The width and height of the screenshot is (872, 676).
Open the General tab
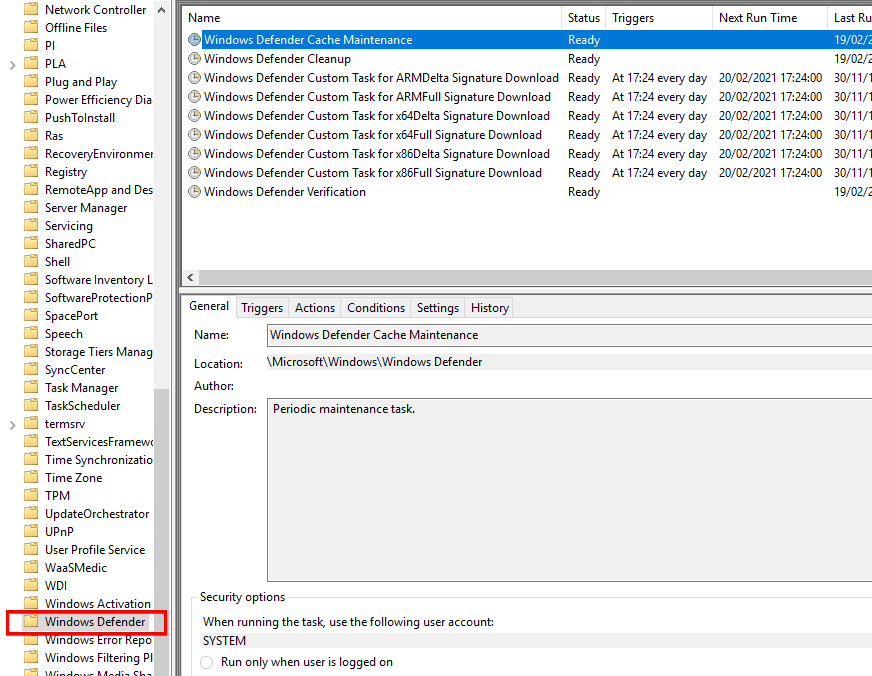pyautogui.click(x=209, y=306)
